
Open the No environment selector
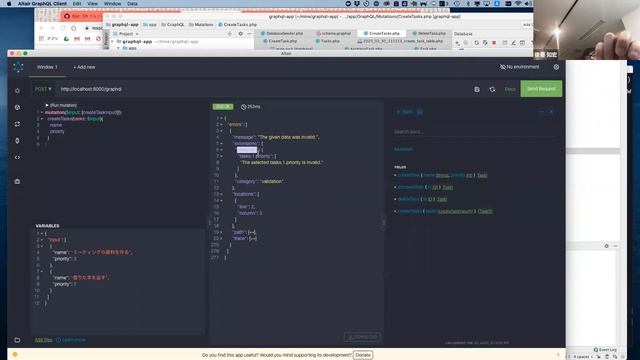(519, 67)
